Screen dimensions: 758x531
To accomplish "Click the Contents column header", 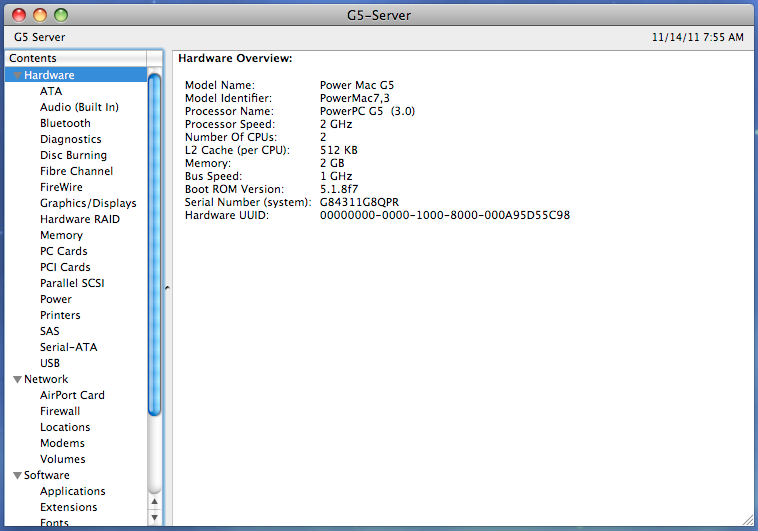I will [75, 58].
